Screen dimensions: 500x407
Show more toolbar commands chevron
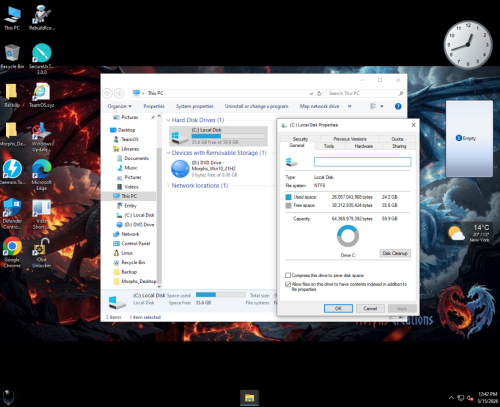(350, 106)
